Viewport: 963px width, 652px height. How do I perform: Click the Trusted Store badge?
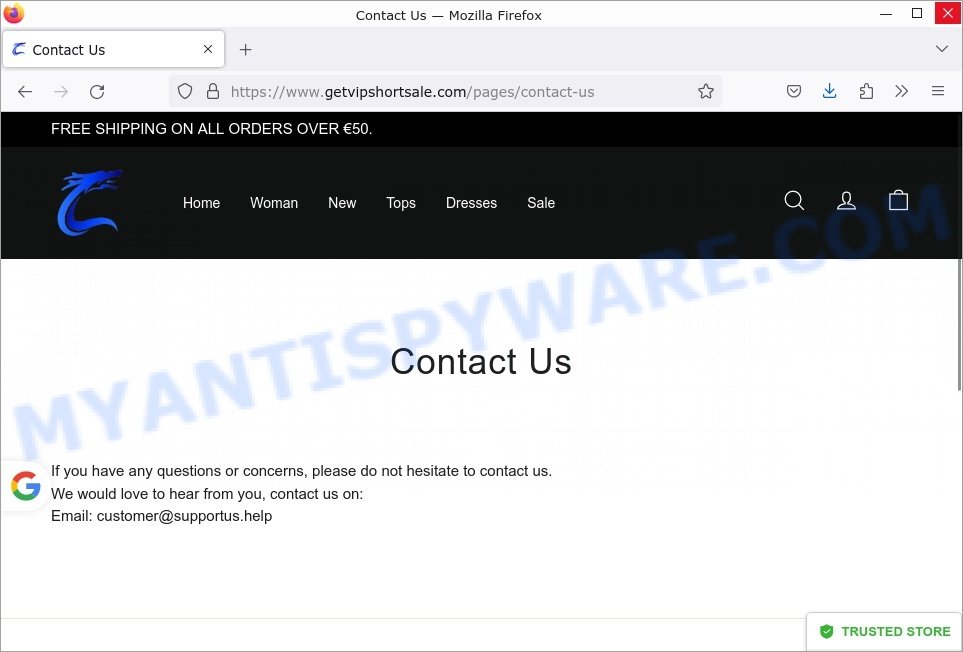click(884, 631)
